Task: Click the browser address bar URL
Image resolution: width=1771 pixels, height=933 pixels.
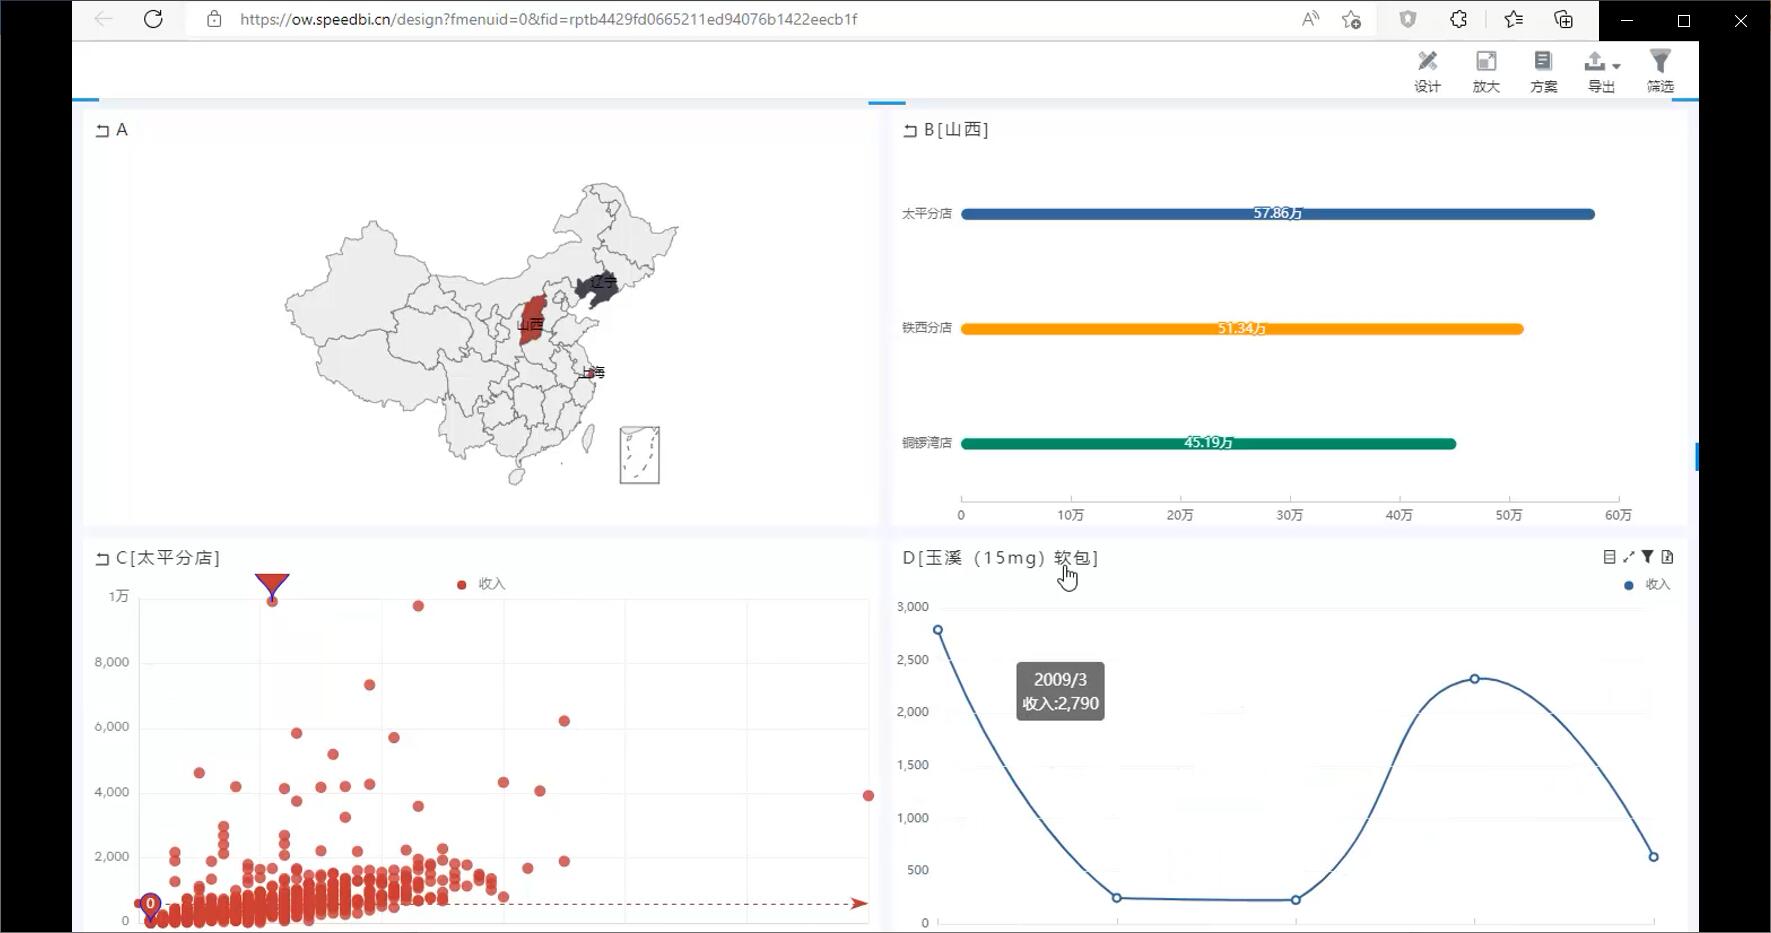Action: point(548,19)
